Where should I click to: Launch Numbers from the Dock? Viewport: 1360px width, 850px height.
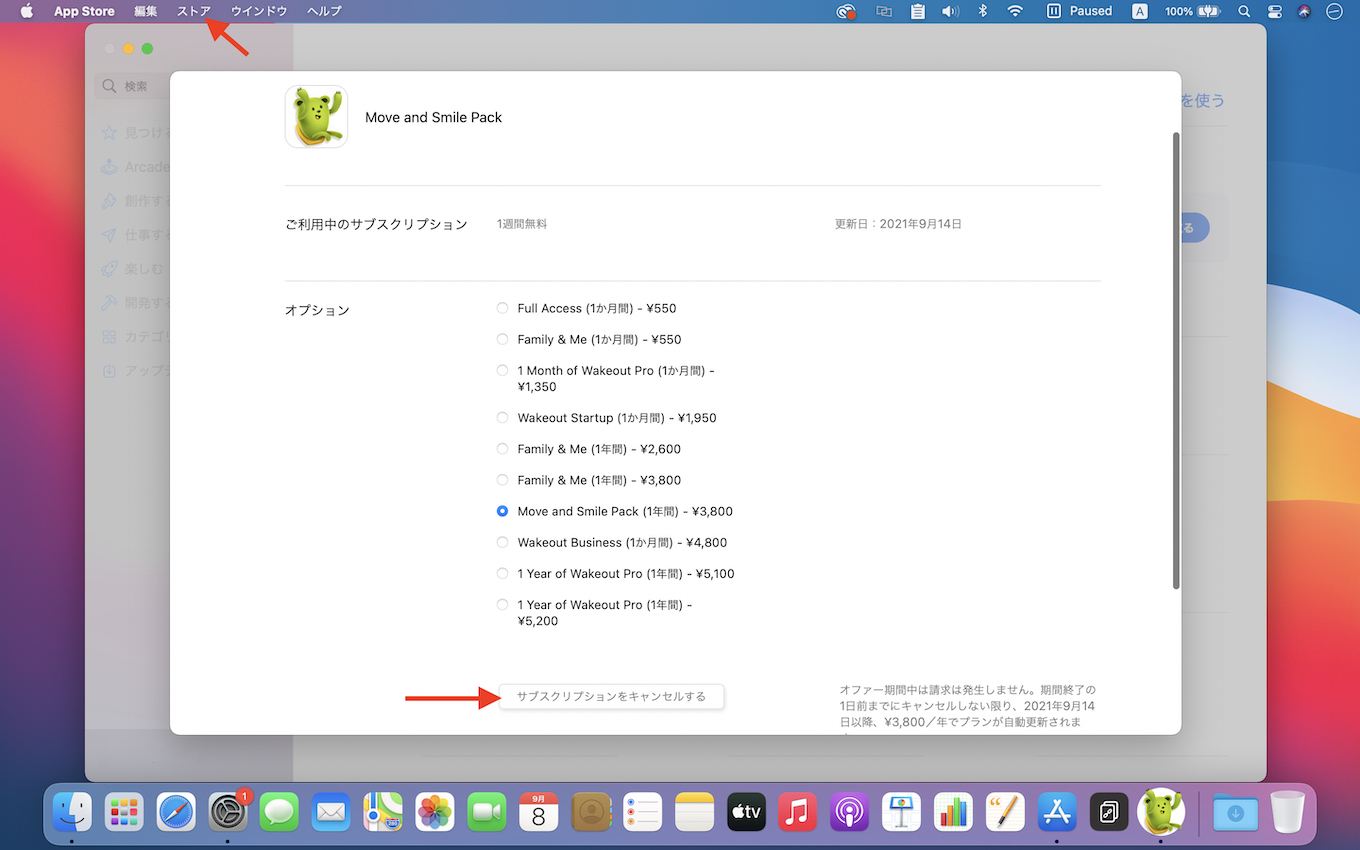click(x=954, y=812)
